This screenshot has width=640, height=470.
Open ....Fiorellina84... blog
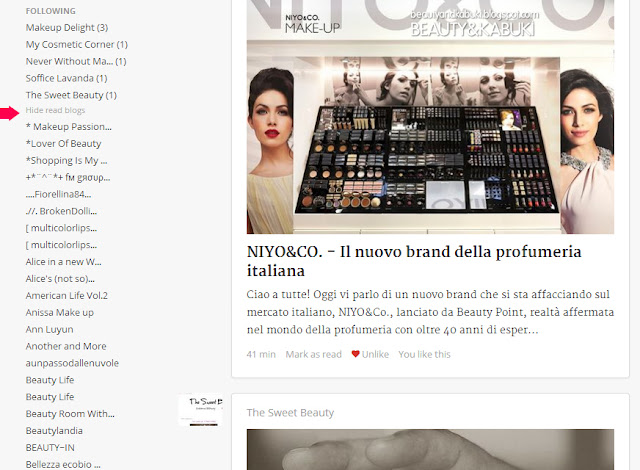tap(58, 194)
